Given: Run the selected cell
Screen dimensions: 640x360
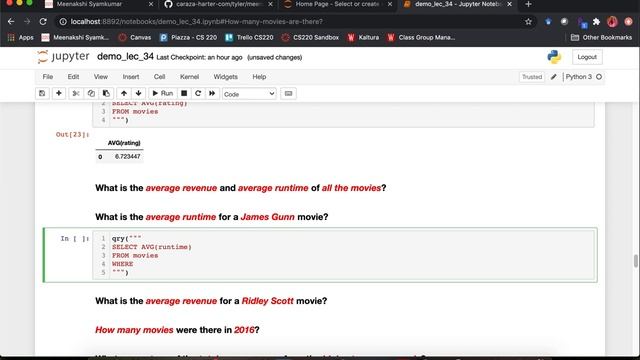Looking at the screenshot, I should tap(162, 93).
